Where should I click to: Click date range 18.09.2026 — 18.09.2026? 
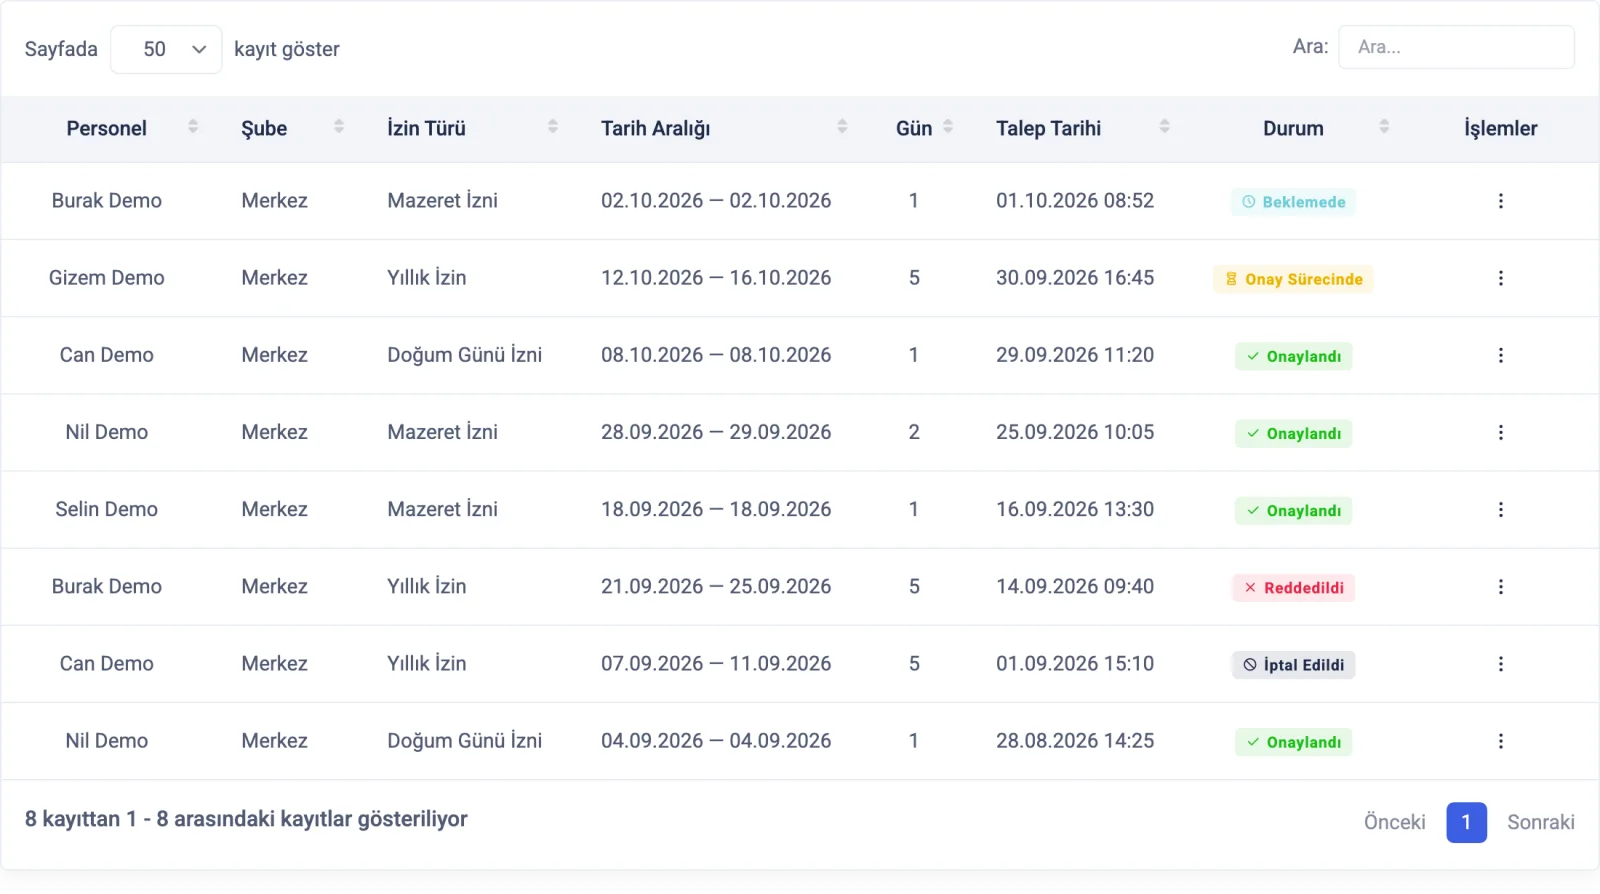716,509
